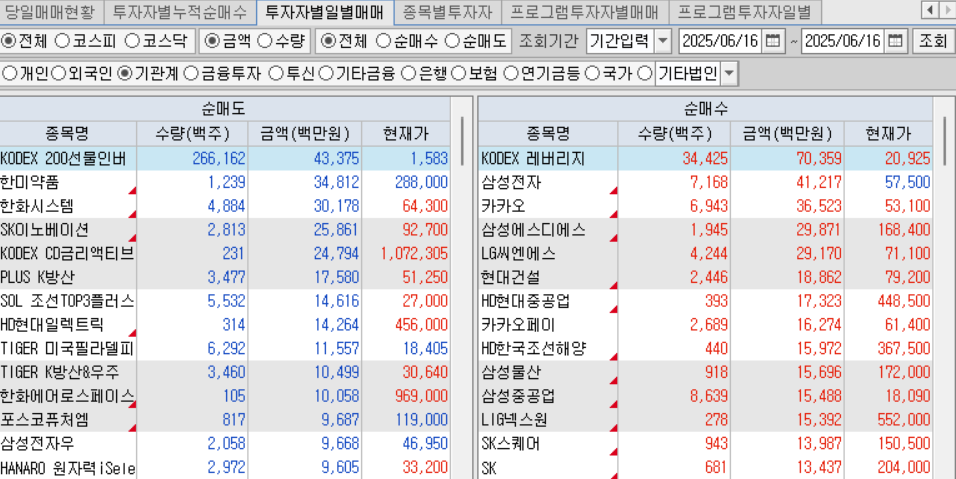Select 카카오페이 row
The width and height of the screenshot is (956, 479).
pyautogui.click(x=705, y=325)
